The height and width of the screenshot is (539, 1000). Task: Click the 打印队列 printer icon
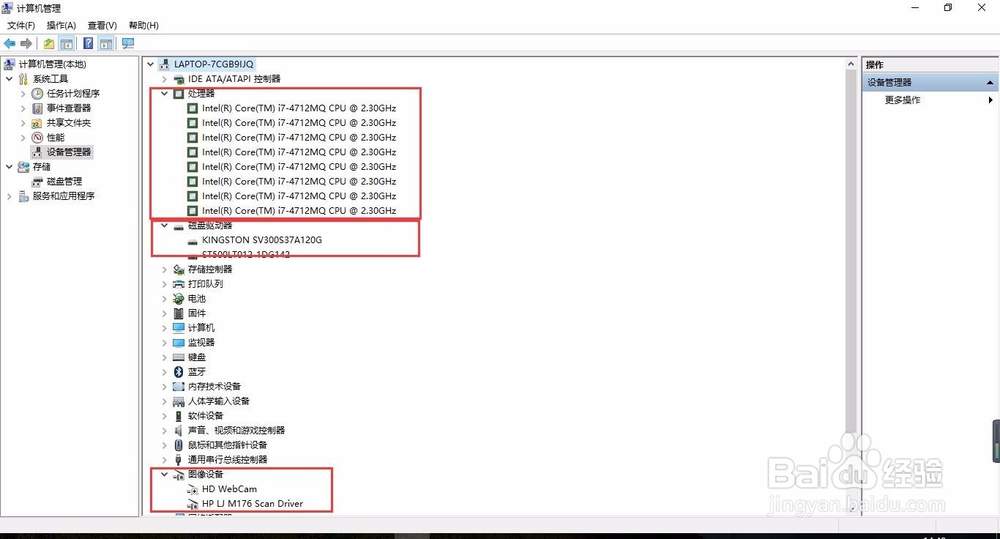(179, 284)
